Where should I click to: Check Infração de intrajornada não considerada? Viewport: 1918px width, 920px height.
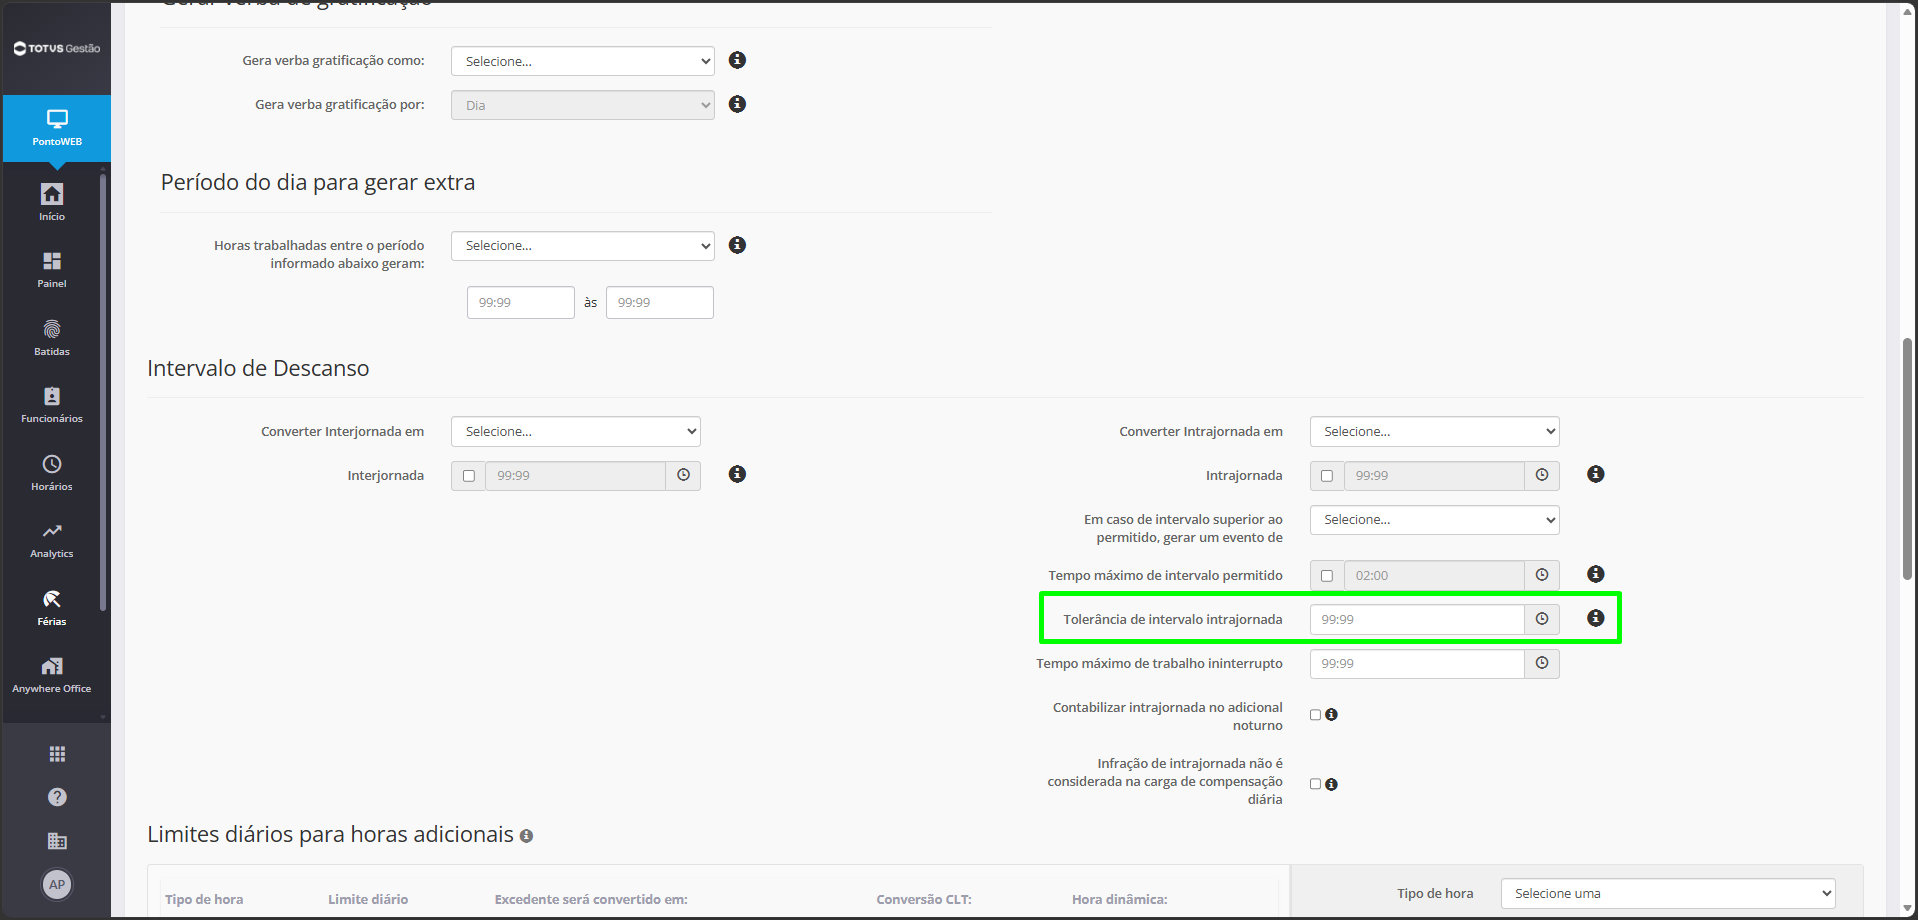[x=1316, y=785]
